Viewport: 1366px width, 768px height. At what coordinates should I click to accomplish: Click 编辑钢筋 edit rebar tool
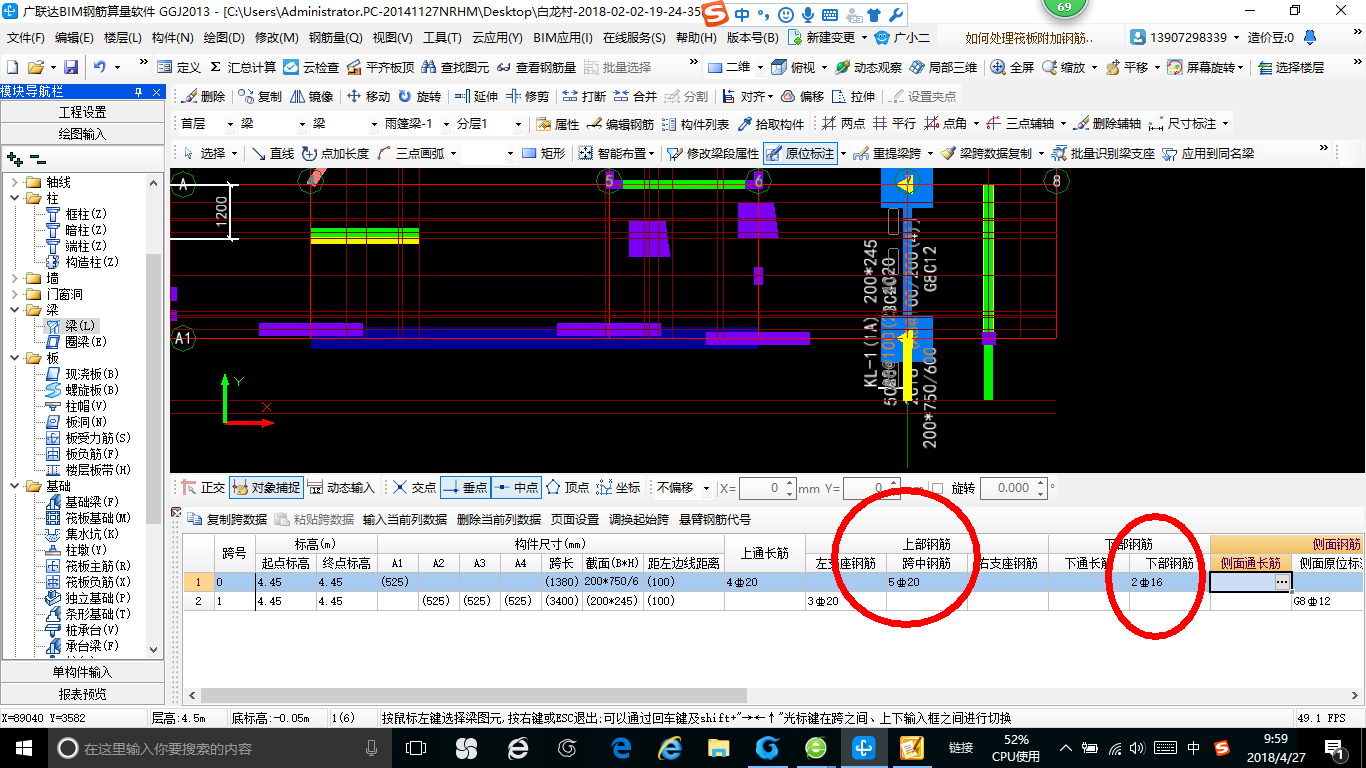tap(621, 124)
